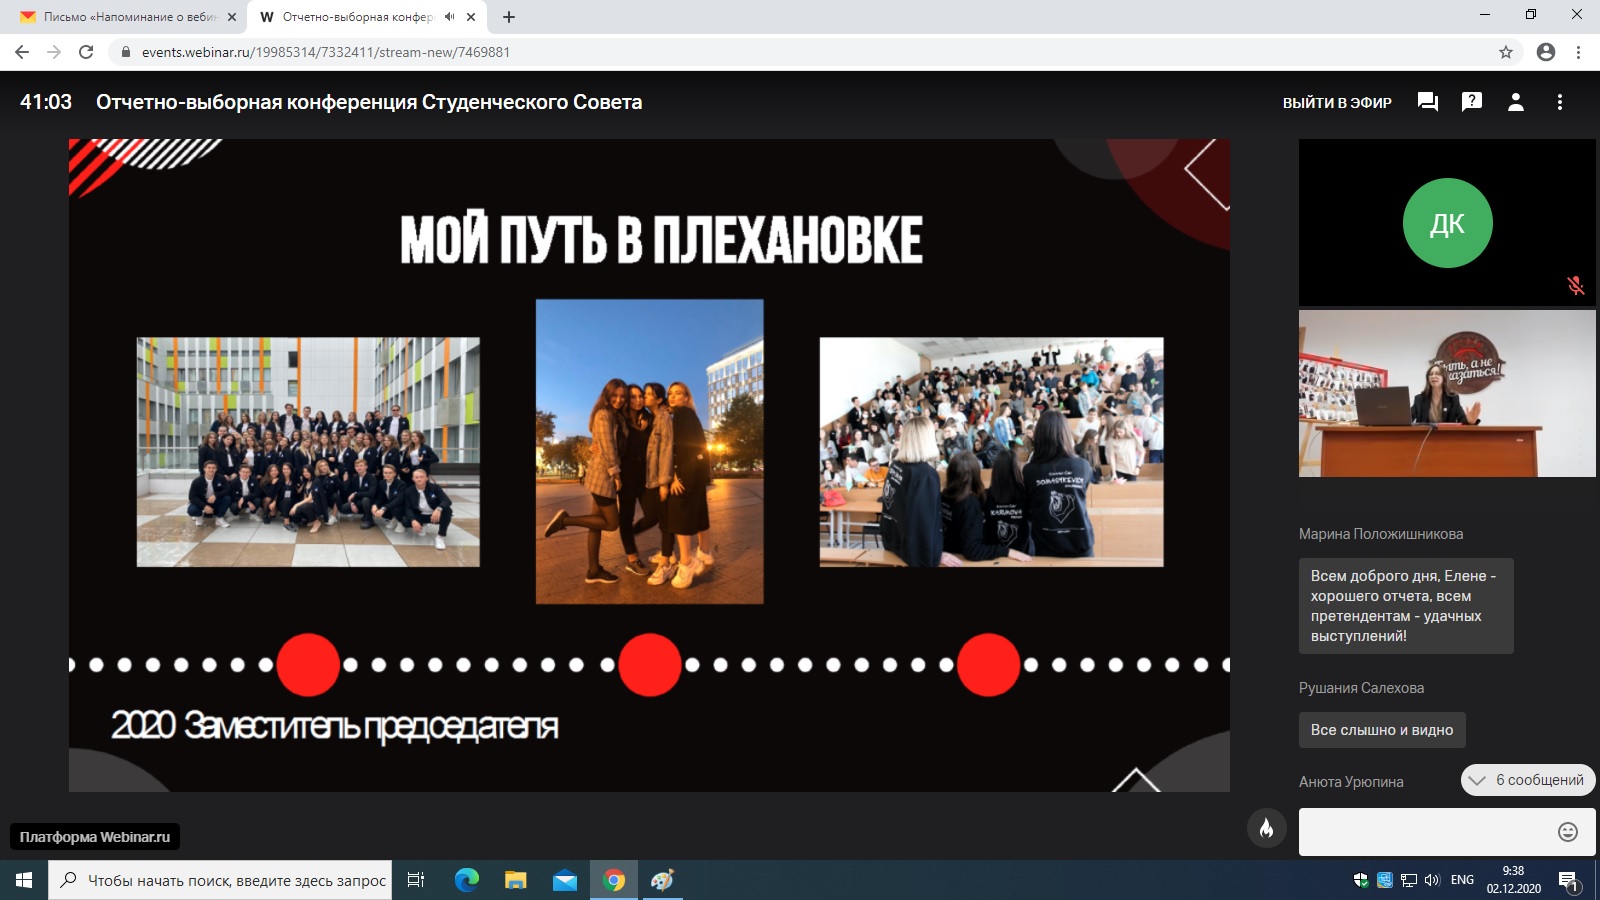This screenshot has width=1600, height=900.
Task: Open File Explorer from the taskbar
Action: 516,880
